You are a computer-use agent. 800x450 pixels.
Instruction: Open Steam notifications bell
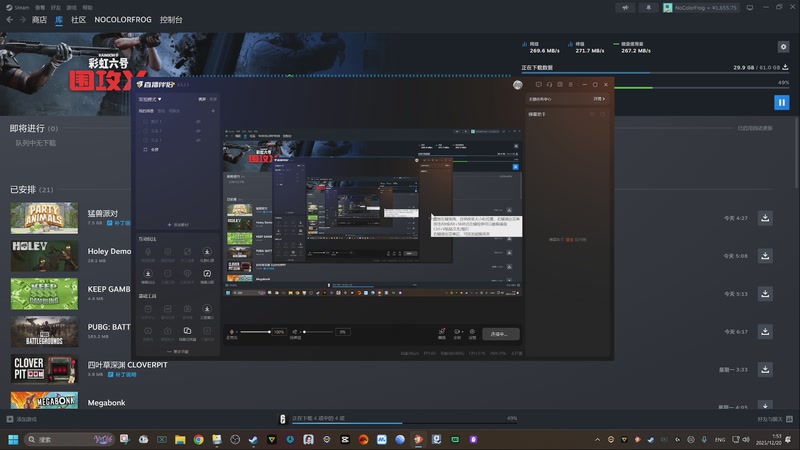point(648,8)
